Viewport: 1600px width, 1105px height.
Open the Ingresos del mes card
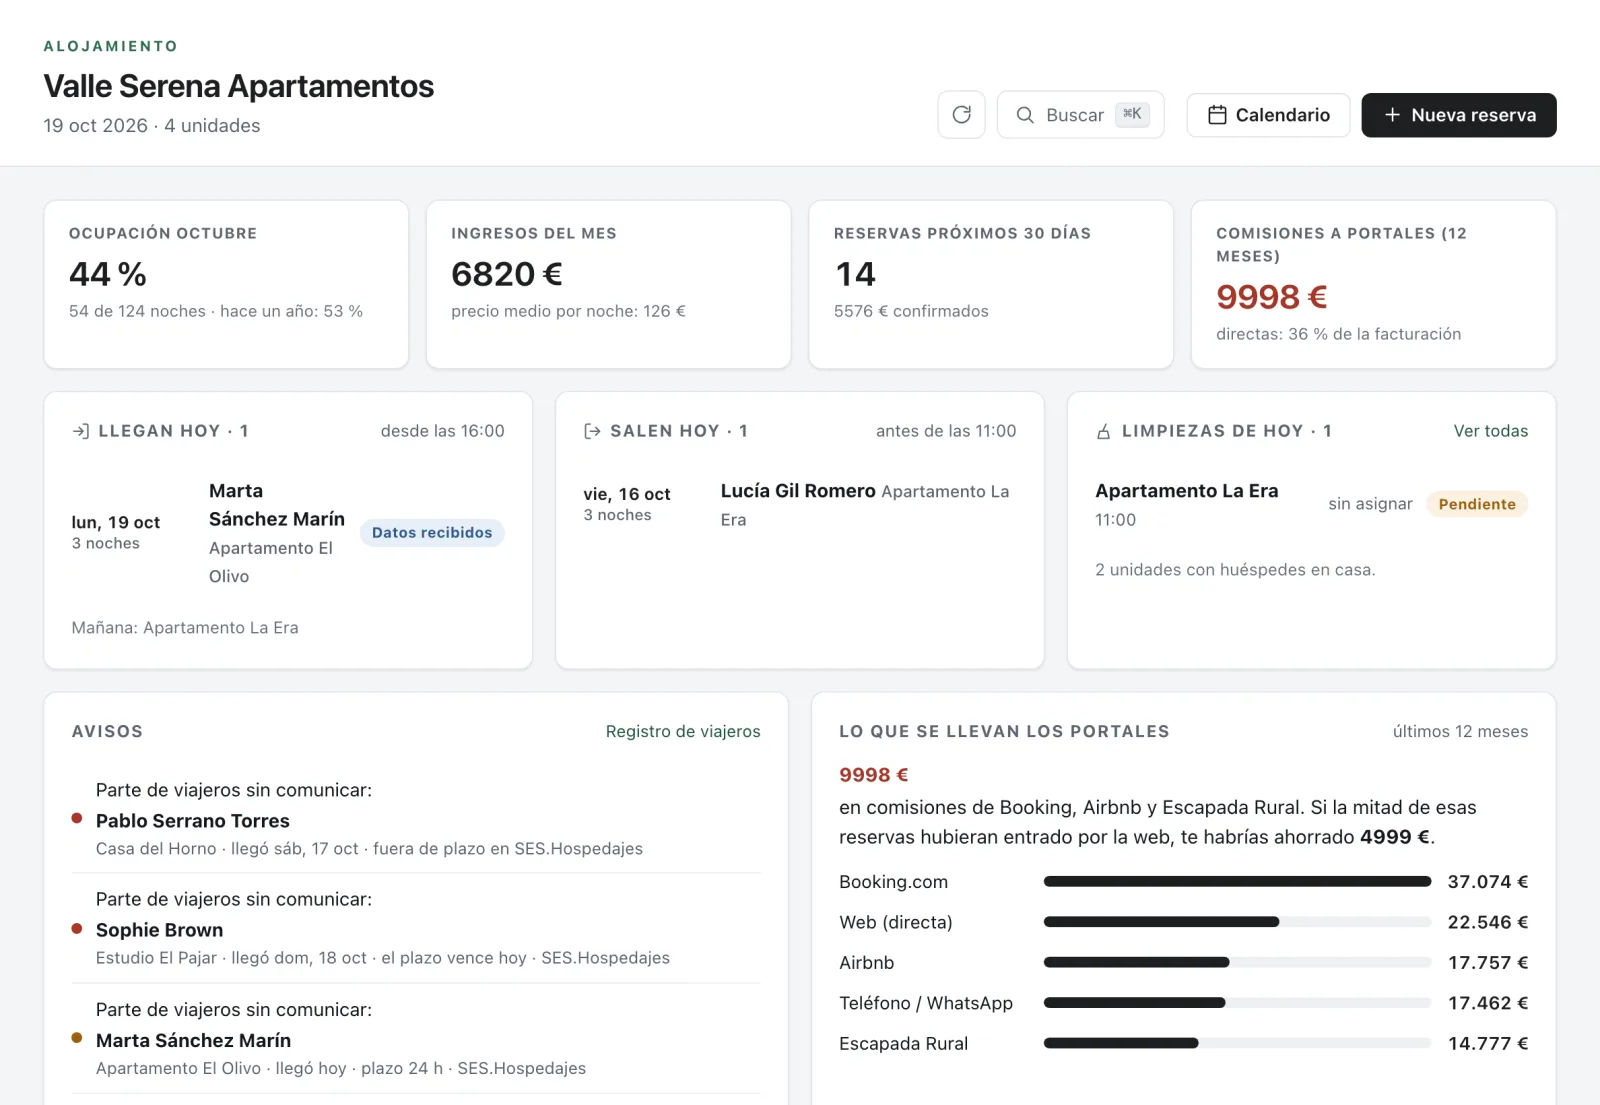608,284
